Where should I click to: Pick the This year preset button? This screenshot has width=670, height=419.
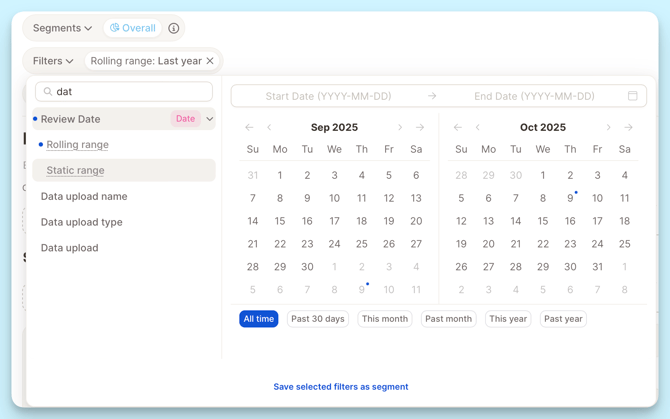click(x=507, y=319)
